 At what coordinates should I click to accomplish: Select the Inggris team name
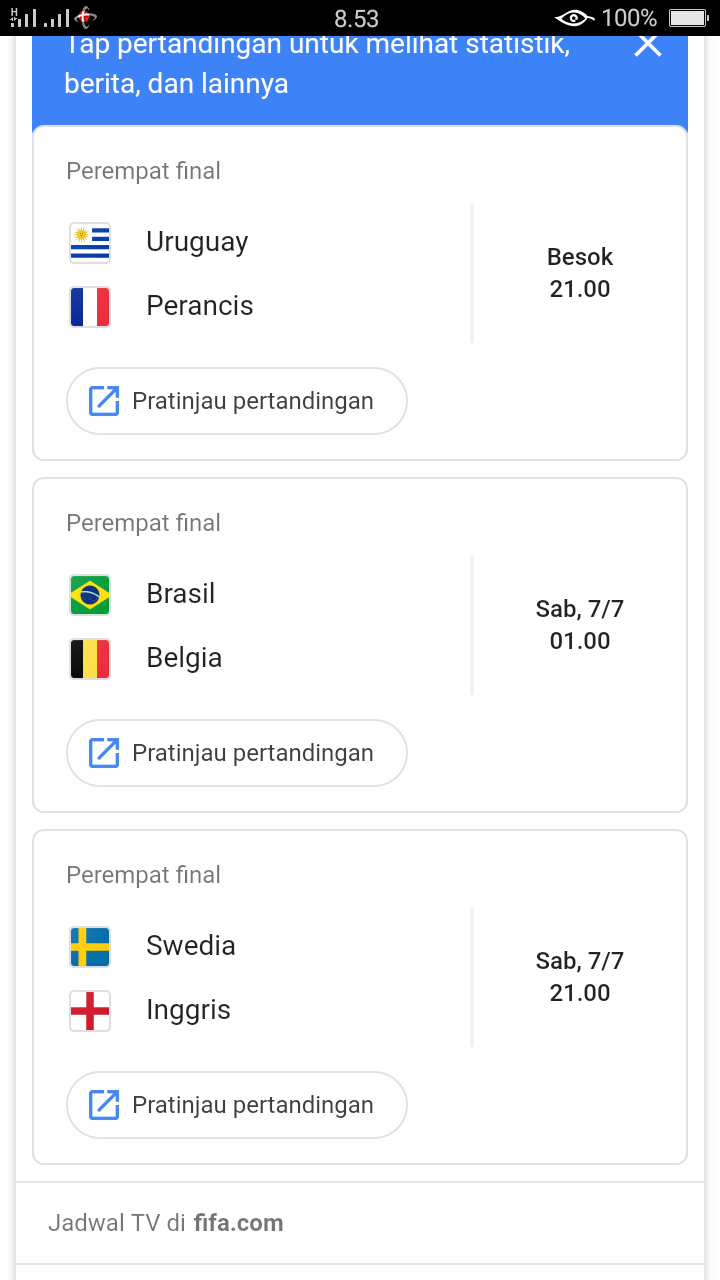(188, 1010)
